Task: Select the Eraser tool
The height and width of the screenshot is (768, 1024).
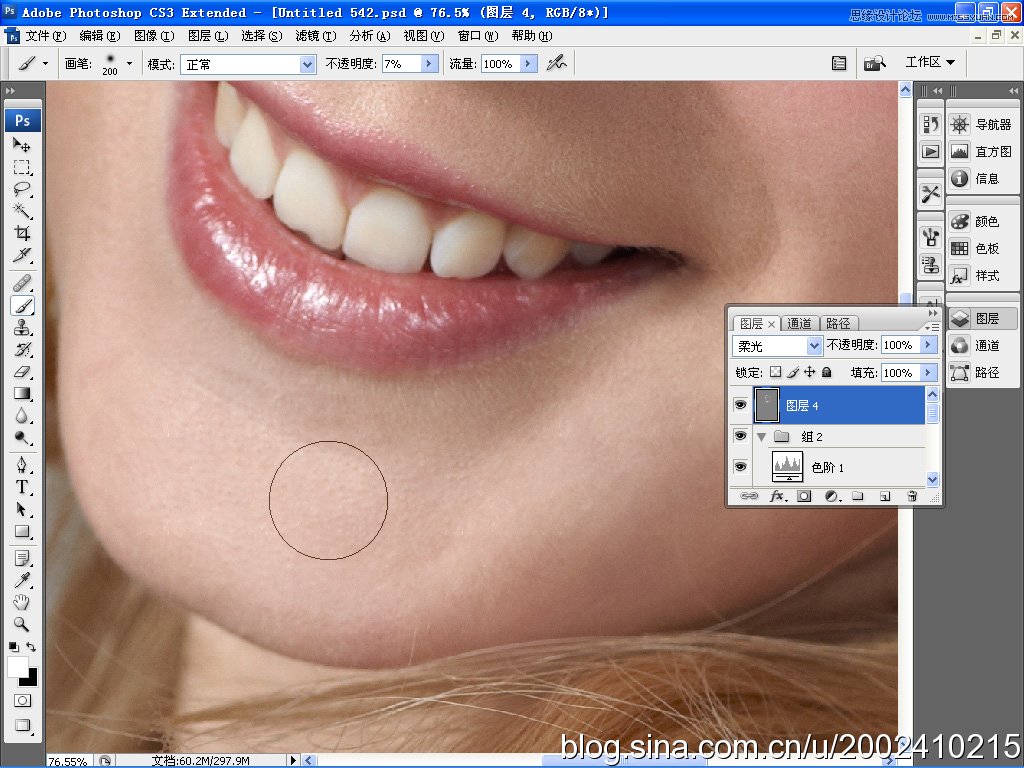Action: click(x=22, y=372)
